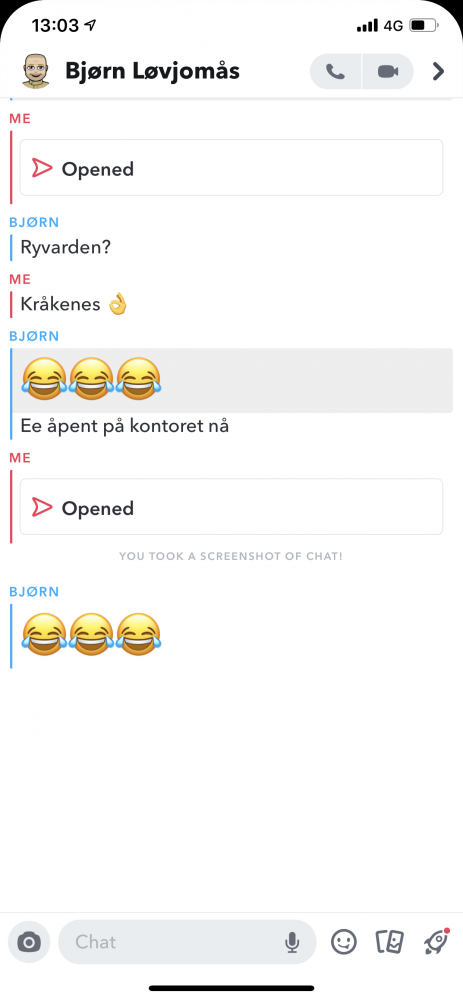Image resolution: width=463 pixels, height=1000 pixels.
Task: Tap the first Opened snap entry
Action: 232,168
